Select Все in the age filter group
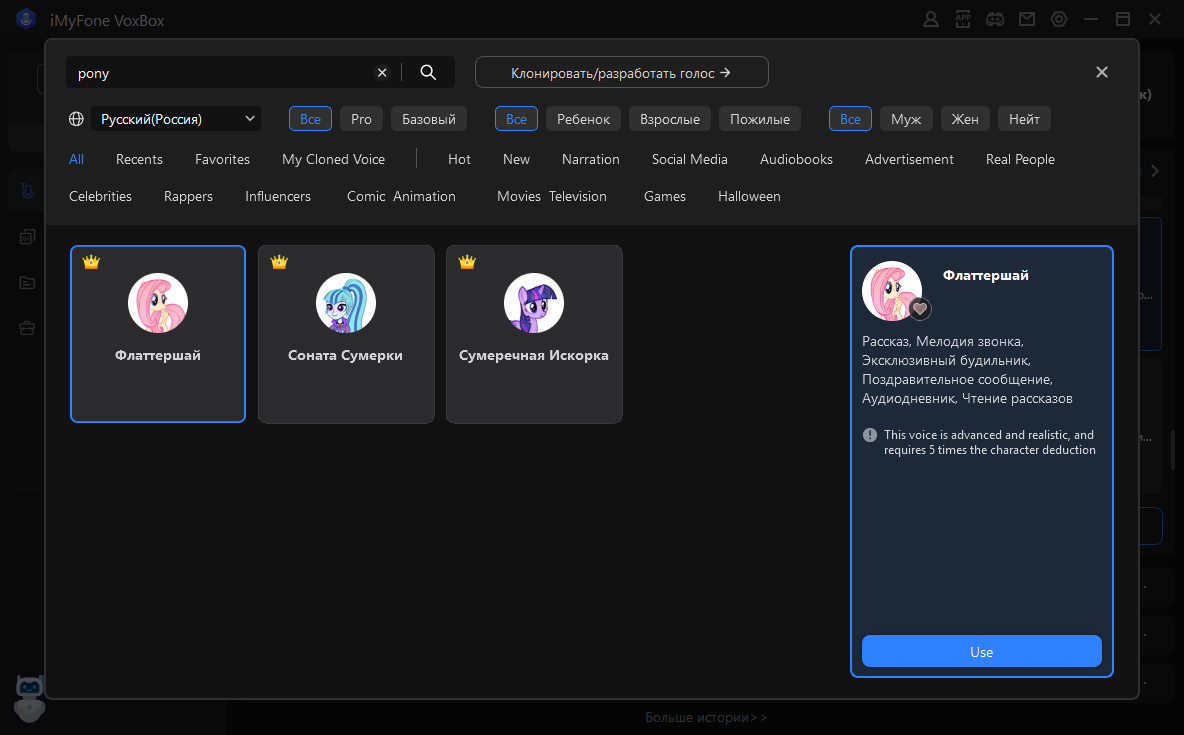The width and height of the screenshot is (1184, 735). [516, 119]
